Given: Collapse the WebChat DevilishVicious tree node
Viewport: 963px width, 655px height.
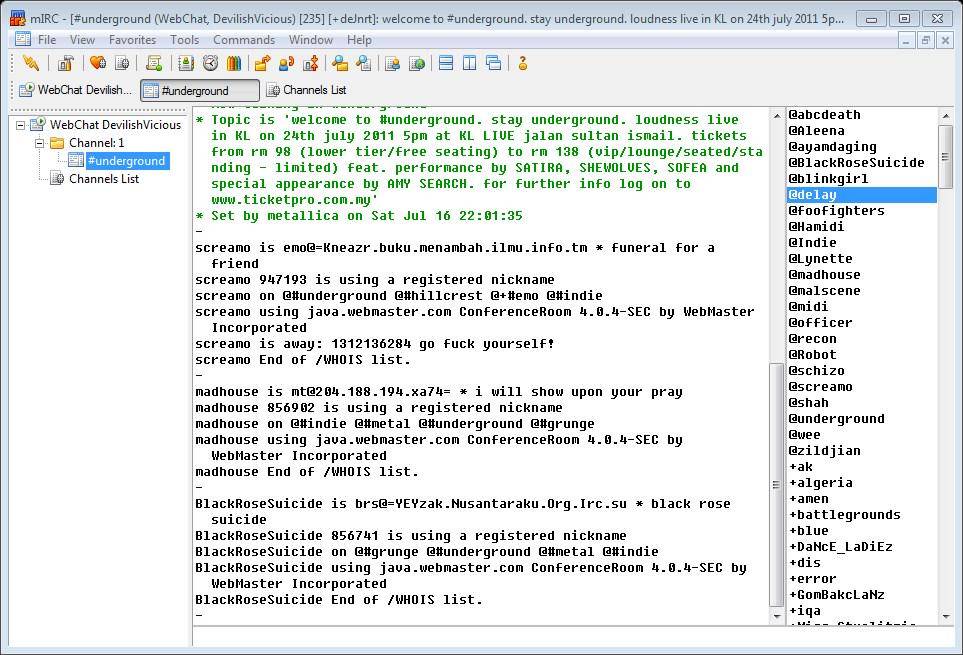Looking at the screenshot, I should coord(20,125).
